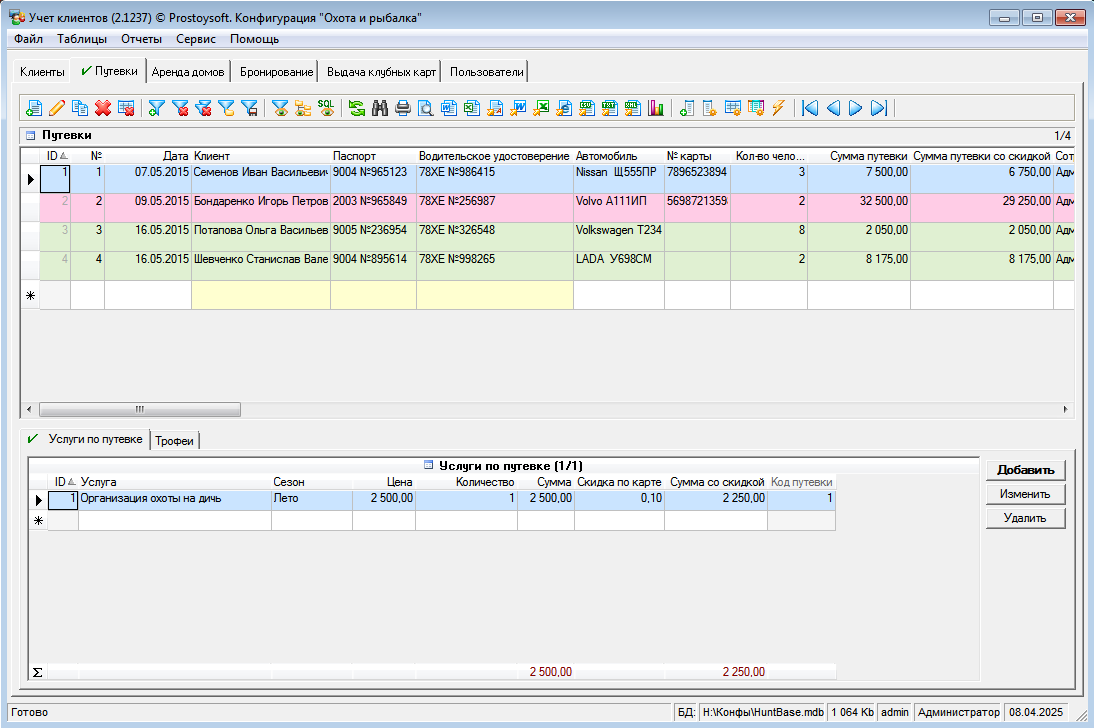Go to the last record arrow
The image size is (1094, 728).
[879, 108]
